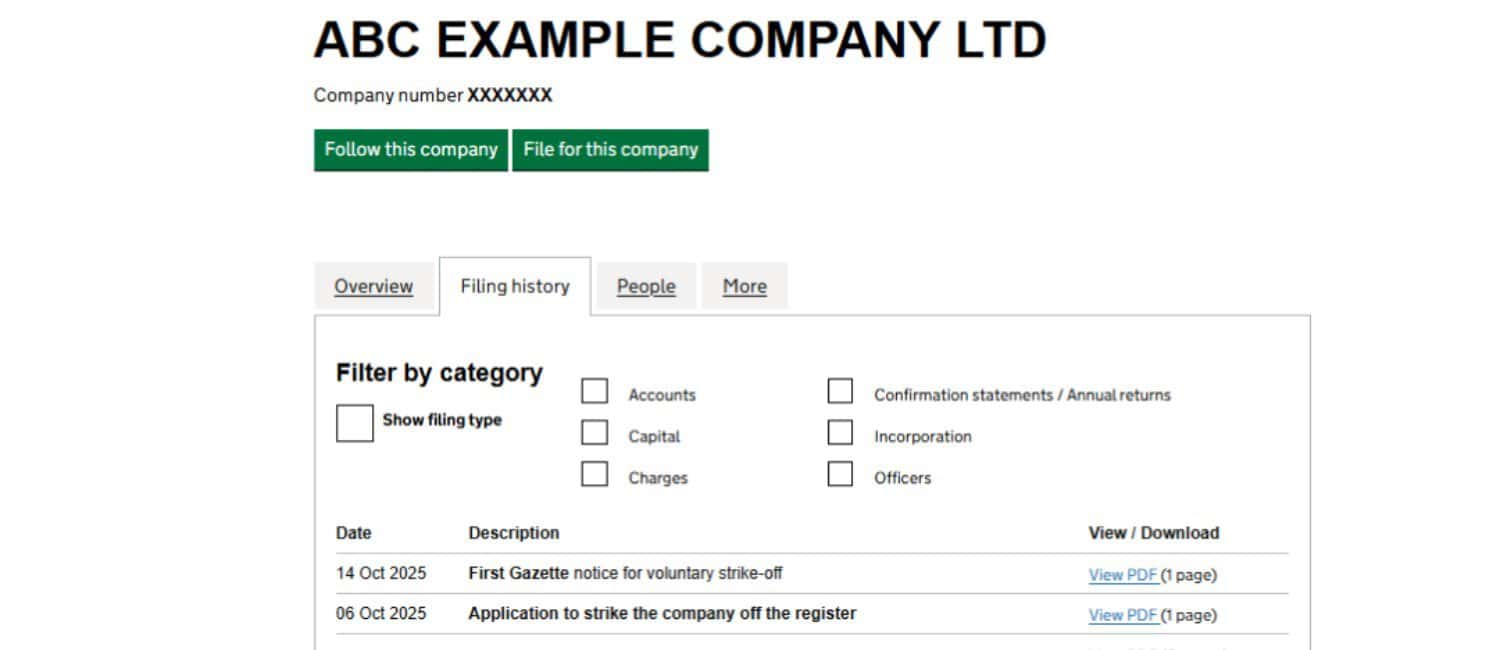Click the ABC EXAMPLE COMPANY LTD heading
The image size is (1500, 650).
680,40
